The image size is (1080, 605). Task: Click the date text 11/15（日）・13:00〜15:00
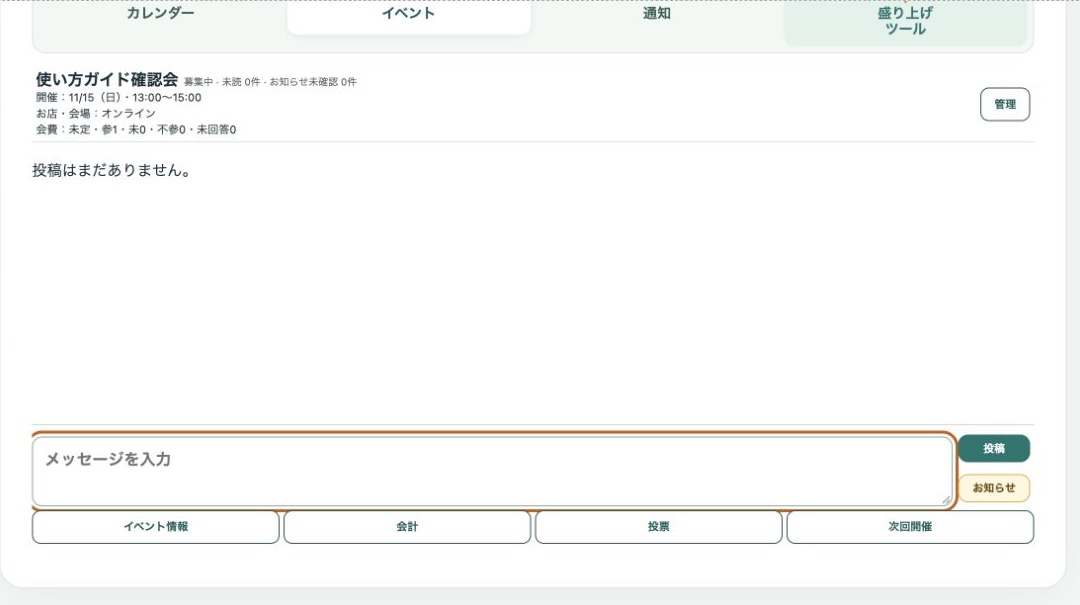[x=135, y=98]
